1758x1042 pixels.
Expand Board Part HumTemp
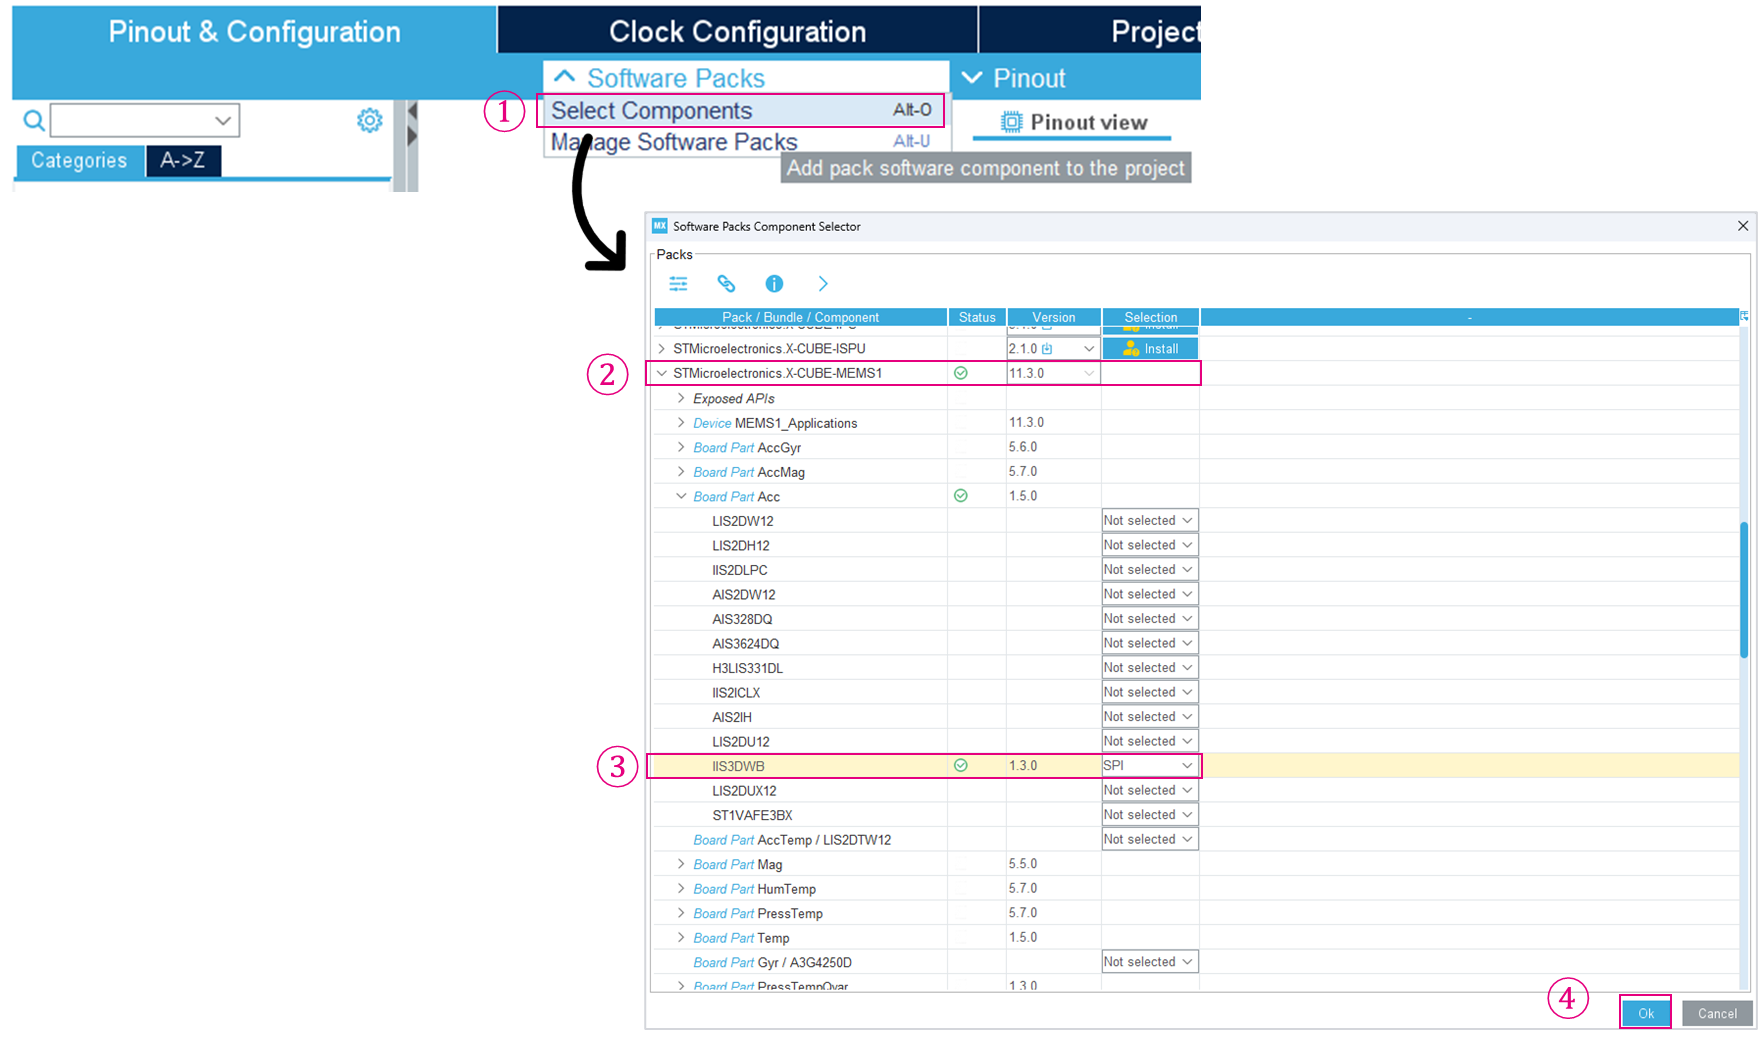pos(681,889)
